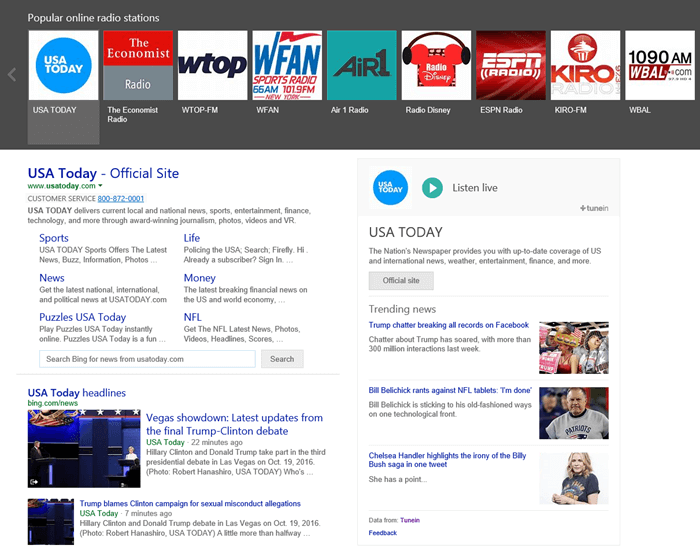Screen dimensions: 700x549
Task: Open the Puzzles USA Today sitelink
Action: click(x=83, y=317)
